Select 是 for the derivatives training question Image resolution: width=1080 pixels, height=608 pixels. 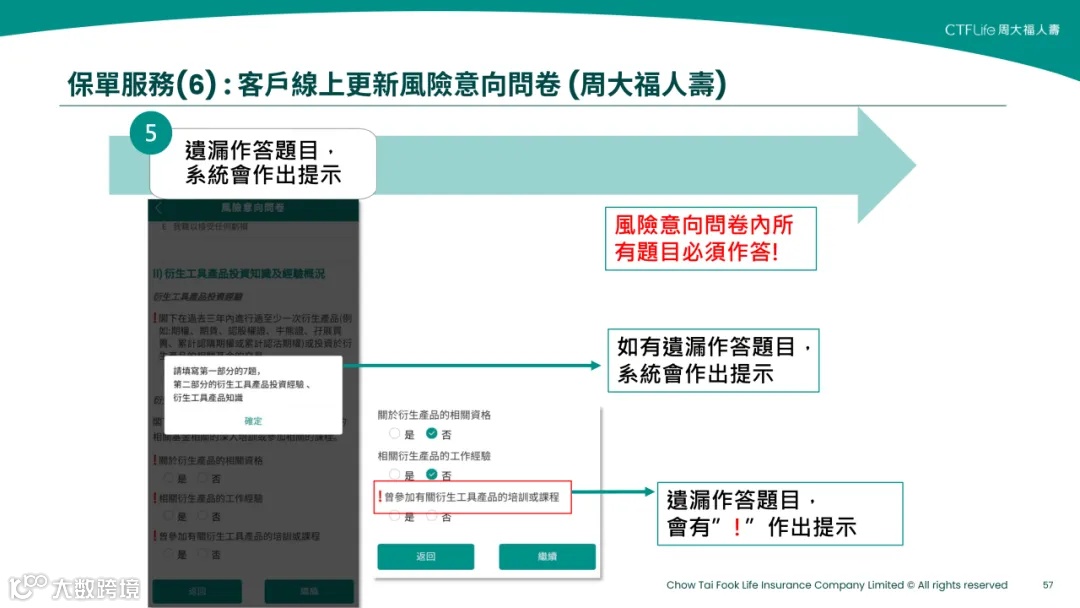point(396,517)
